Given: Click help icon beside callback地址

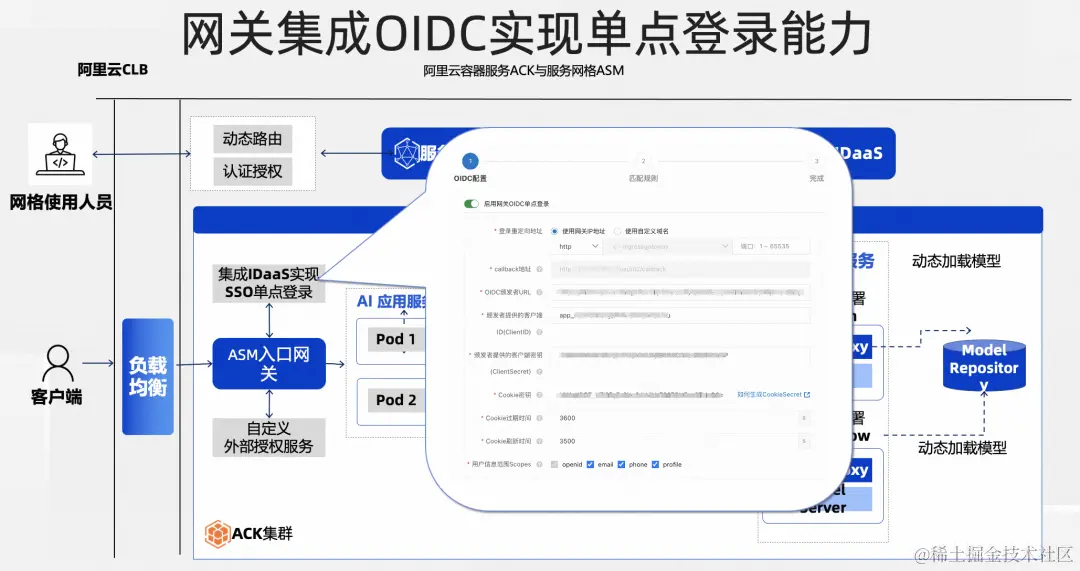Looking at the screenshot, I should pyautogui.click(x=539, y=269).
